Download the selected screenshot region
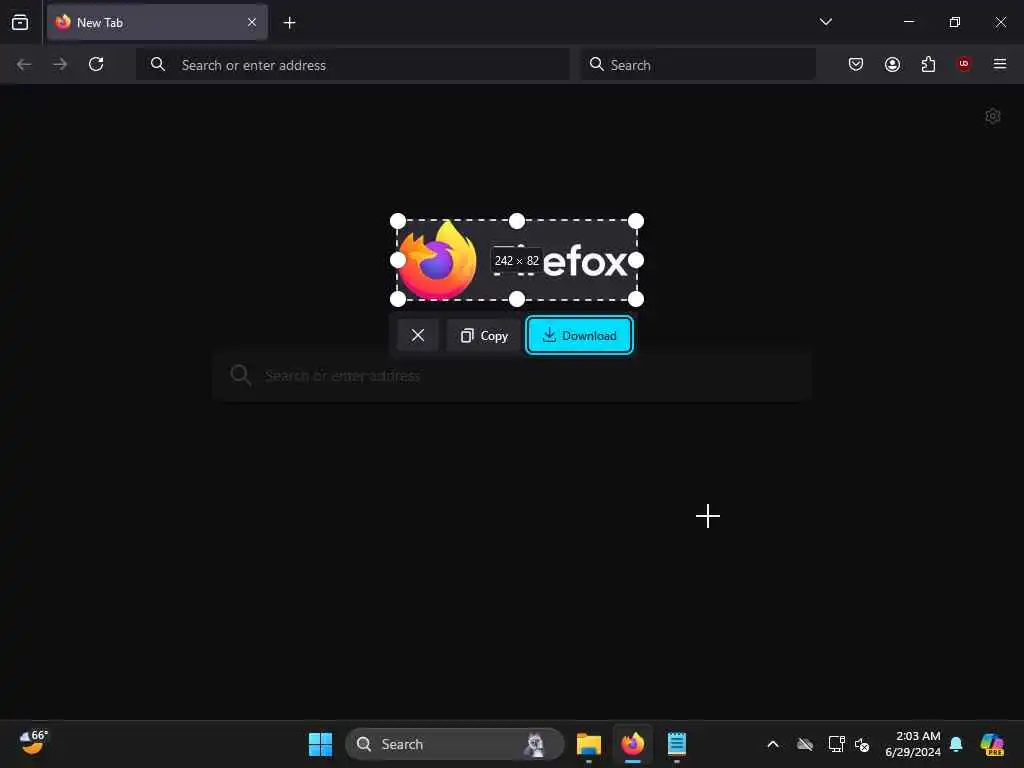 pos(579,335)
